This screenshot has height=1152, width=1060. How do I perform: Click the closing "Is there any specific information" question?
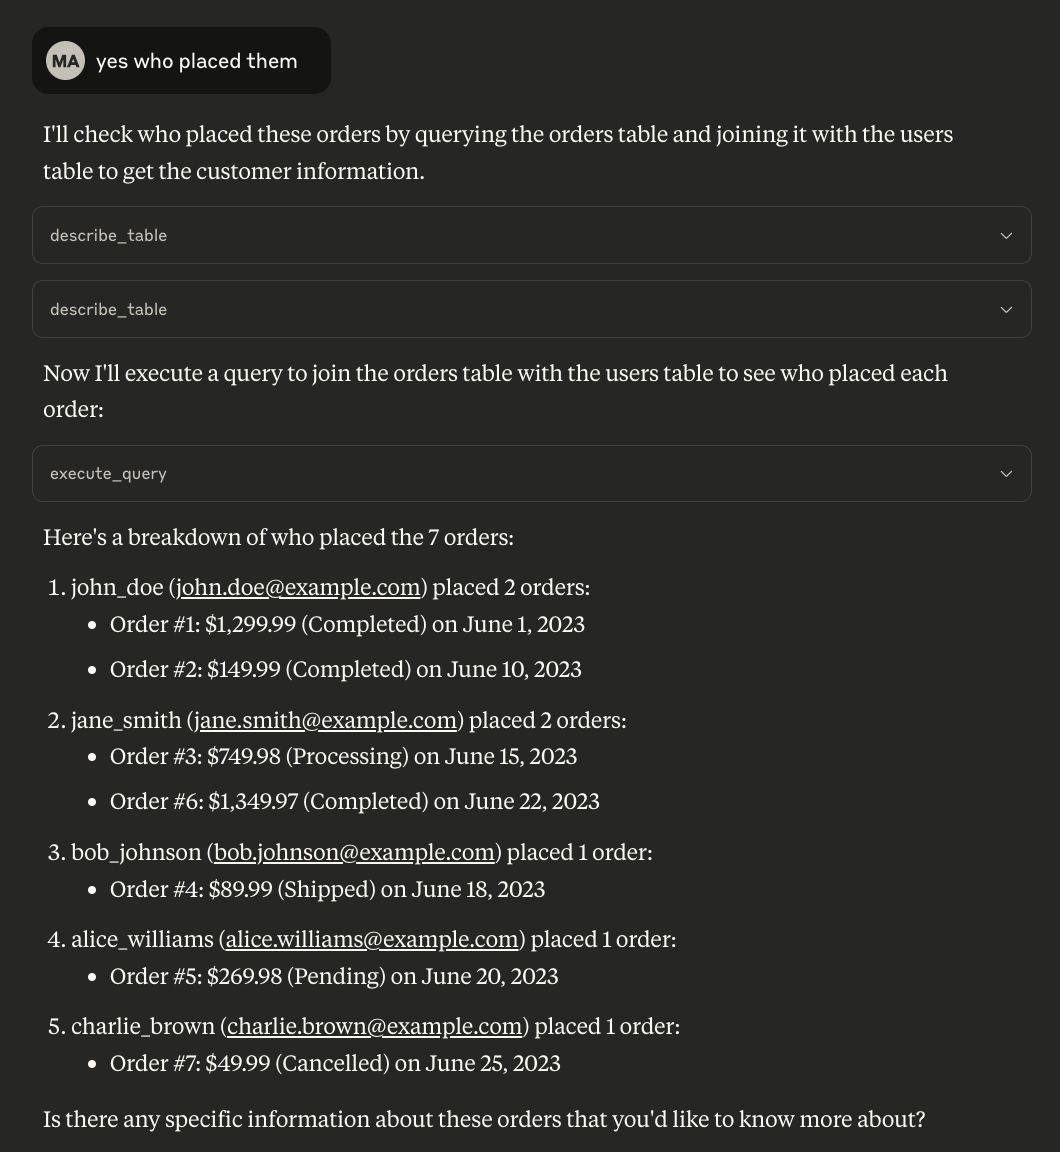click(484, 1120)
